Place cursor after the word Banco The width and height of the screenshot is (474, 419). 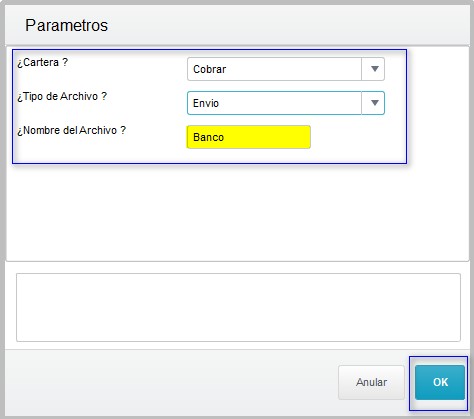pyautogui.click(x=225, y=137)
